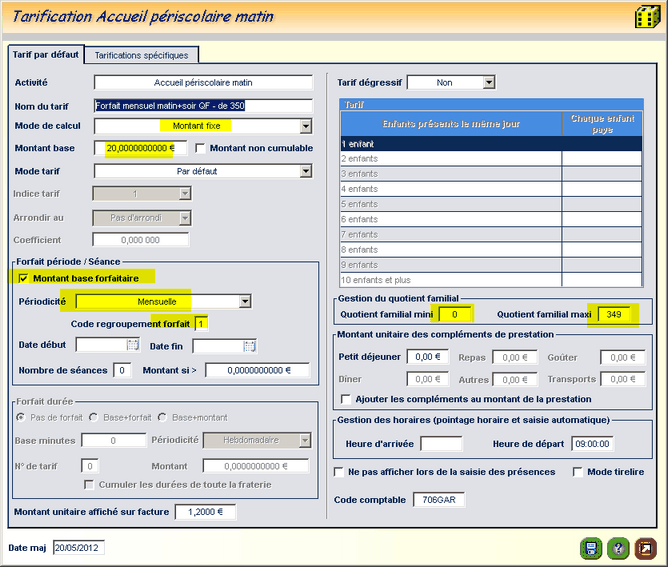Open the Date fin calendar picker

249,345
